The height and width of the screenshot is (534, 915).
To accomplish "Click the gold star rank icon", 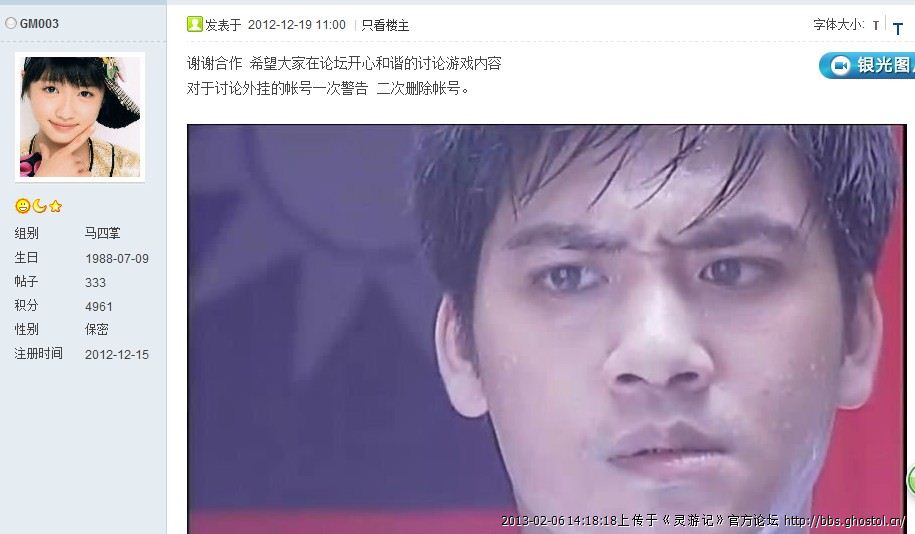I will click(55, 206).
